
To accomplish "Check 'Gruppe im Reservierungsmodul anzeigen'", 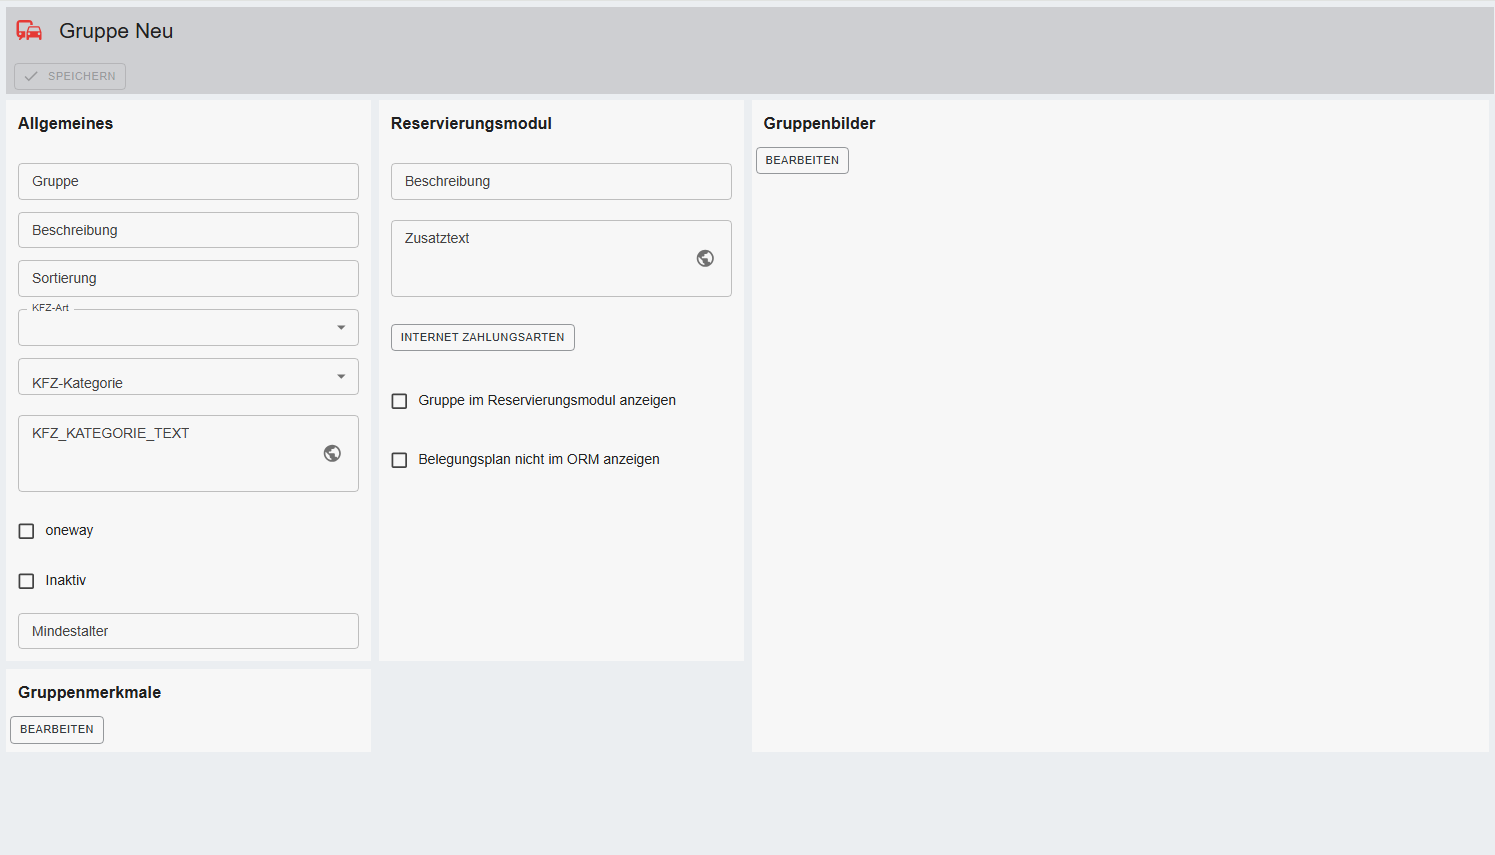I will tap(400, 401).
